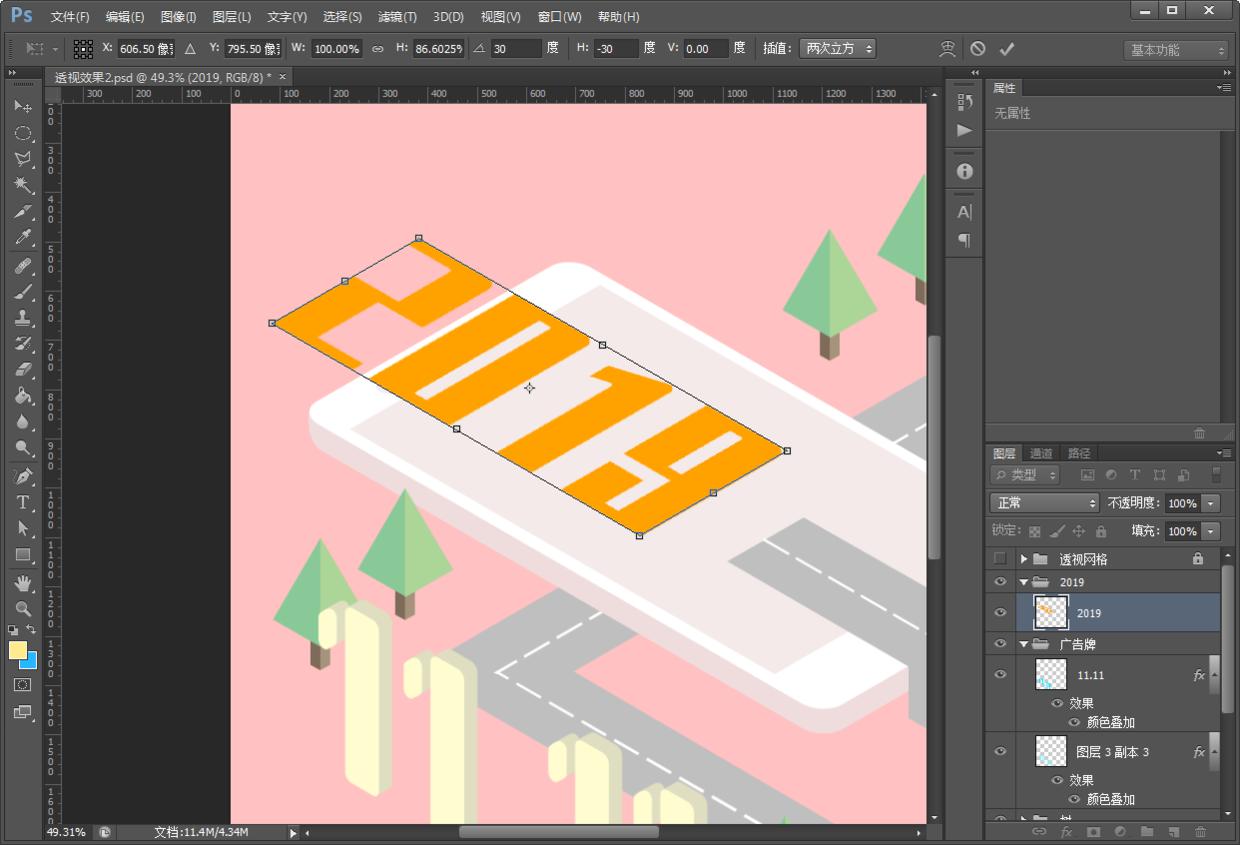Select the Pen tool in the toolbox
The height and width of the screenshot is (845, 1240).
(x=23, y=476)
